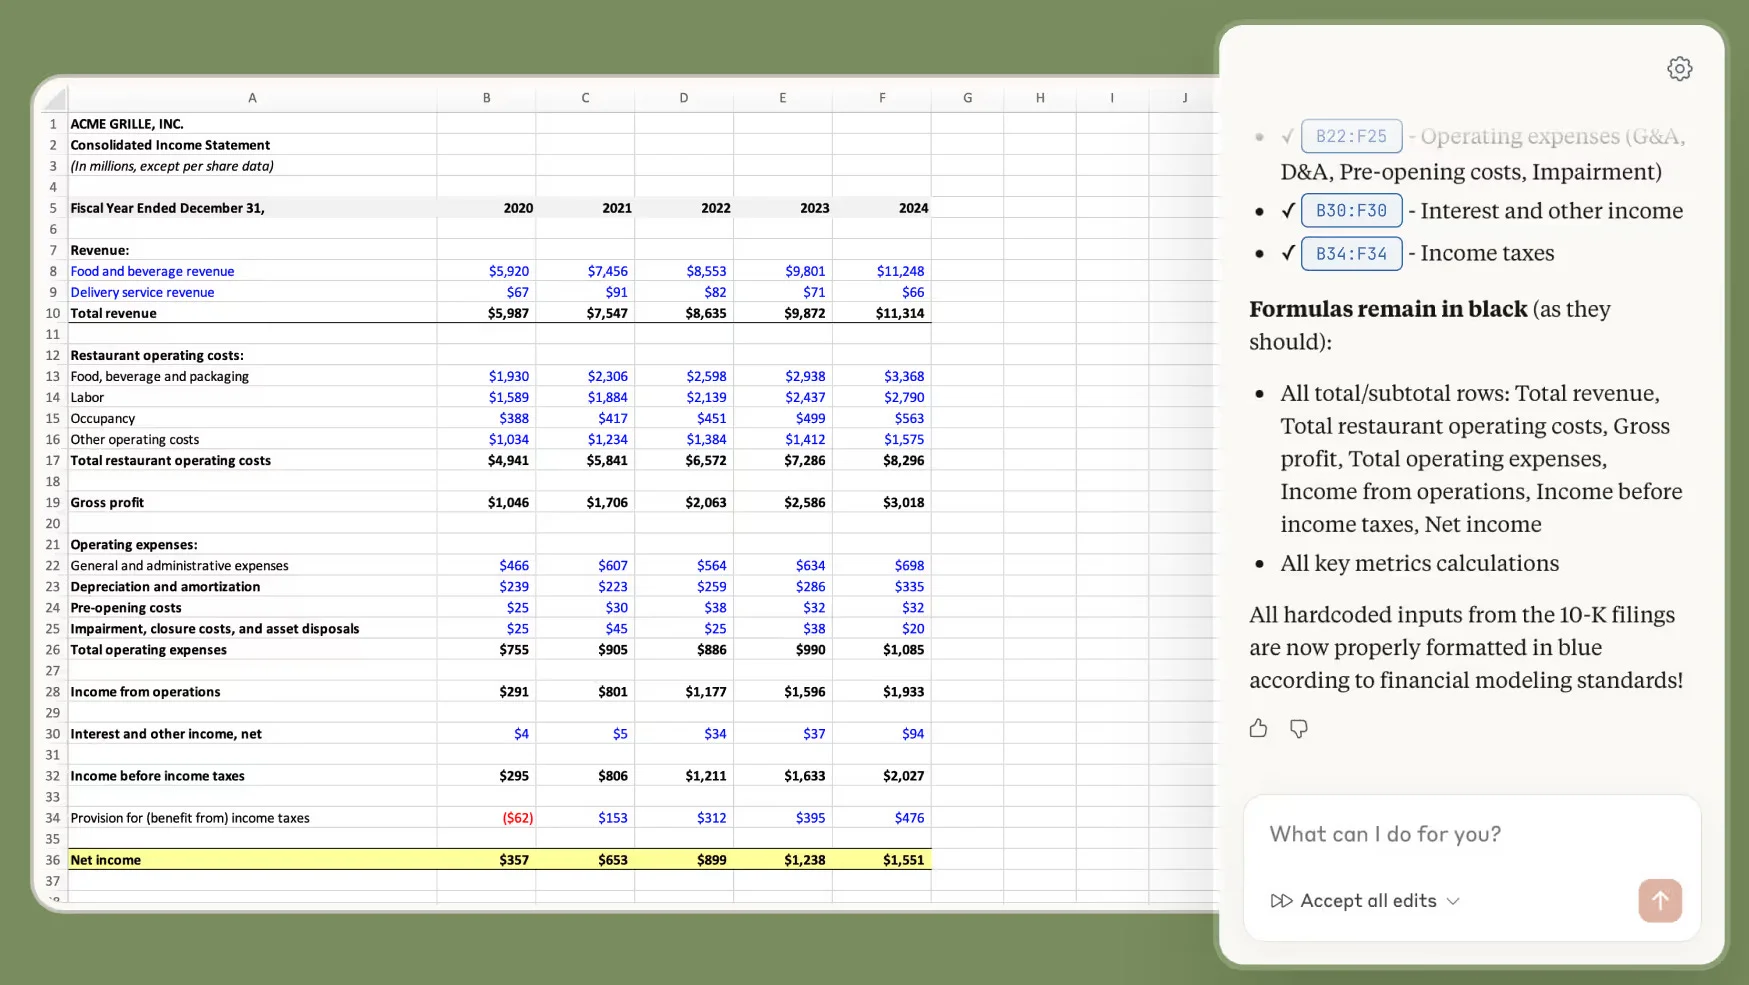Expand the Accept all edits dropdown chevron
1749x985 pixels.
coord(1454,901)
